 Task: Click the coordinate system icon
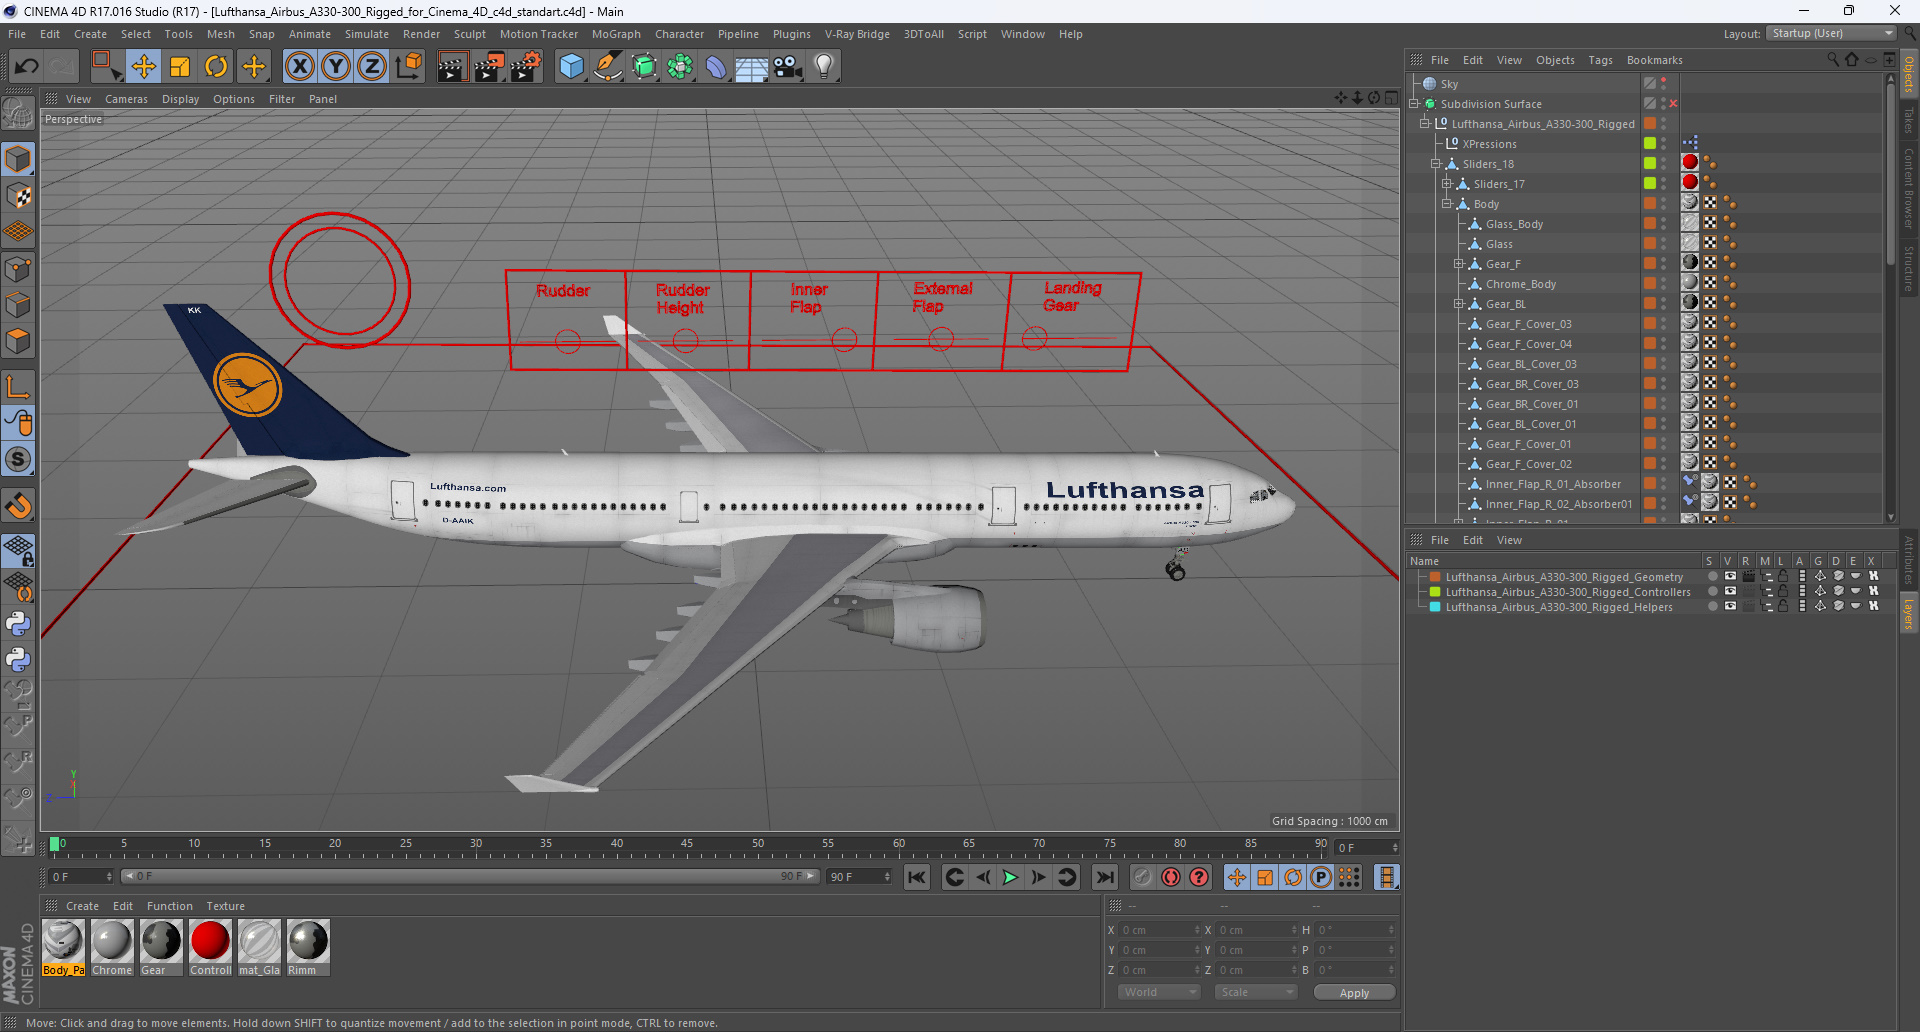pos(409,67)
